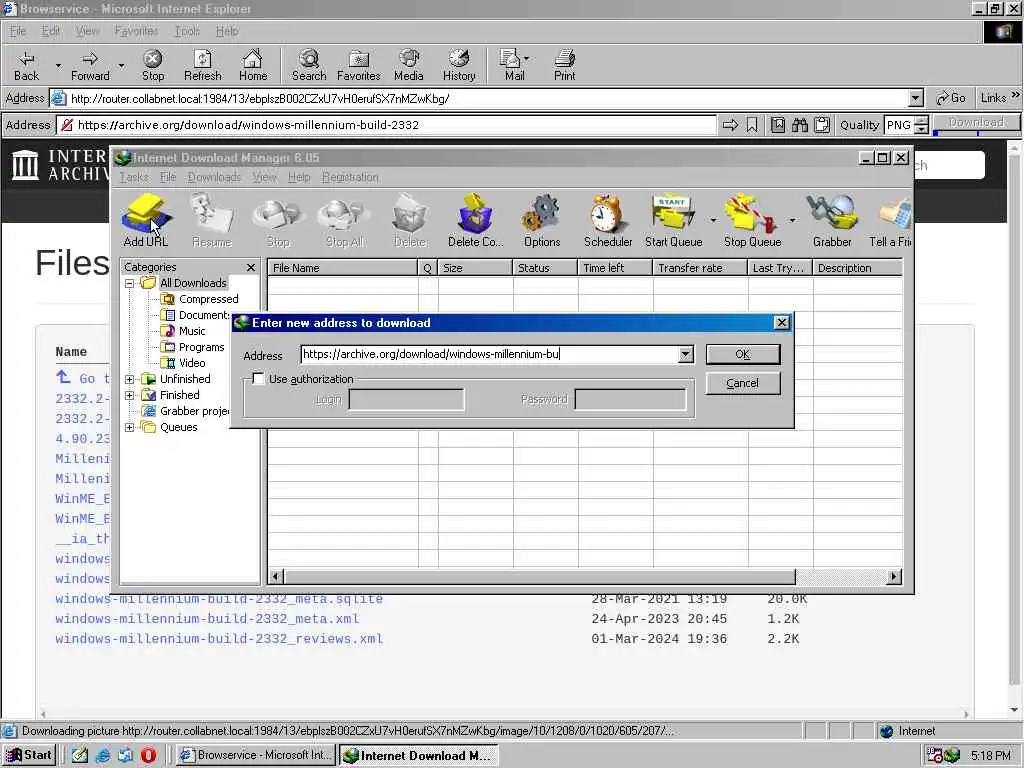The height and width of the screenshot is (768, 1024).
Task: Open the IDM Downloads menu
Action: point(214,177)
